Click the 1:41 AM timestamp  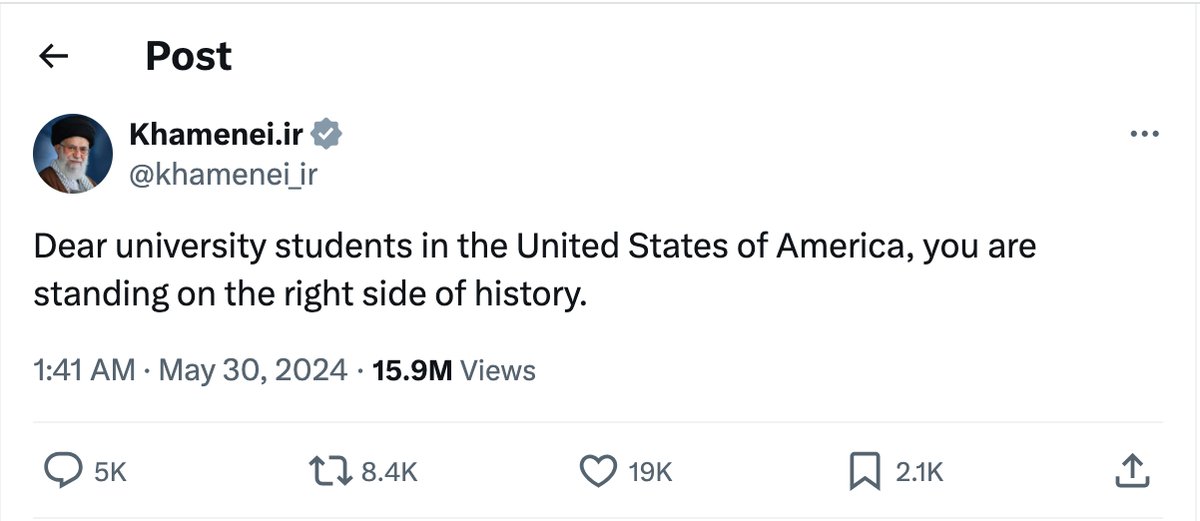pyautogui.click(x=84, y=371)
